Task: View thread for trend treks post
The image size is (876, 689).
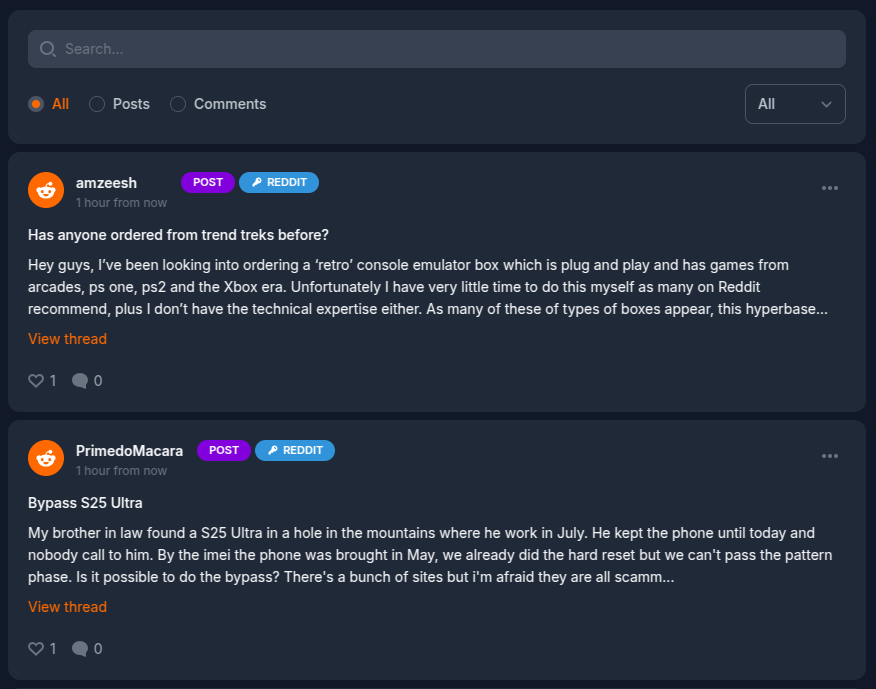Action: (x=67, y=339)
